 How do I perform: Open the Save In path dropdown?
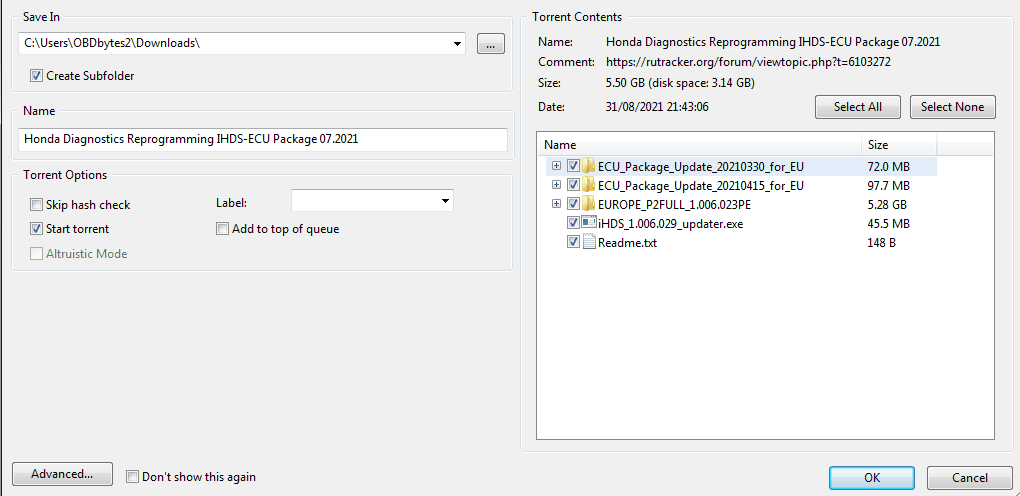point(458,43)
